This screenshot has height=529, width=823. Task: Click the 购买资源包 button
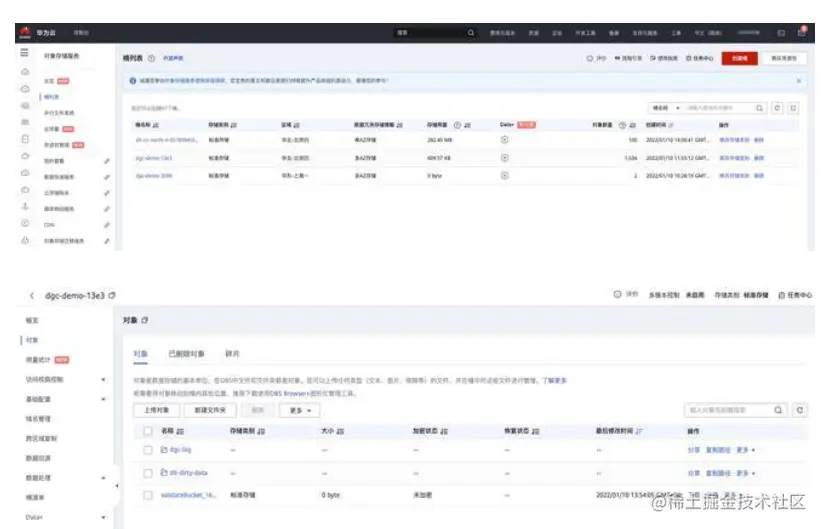coord(784,58)
